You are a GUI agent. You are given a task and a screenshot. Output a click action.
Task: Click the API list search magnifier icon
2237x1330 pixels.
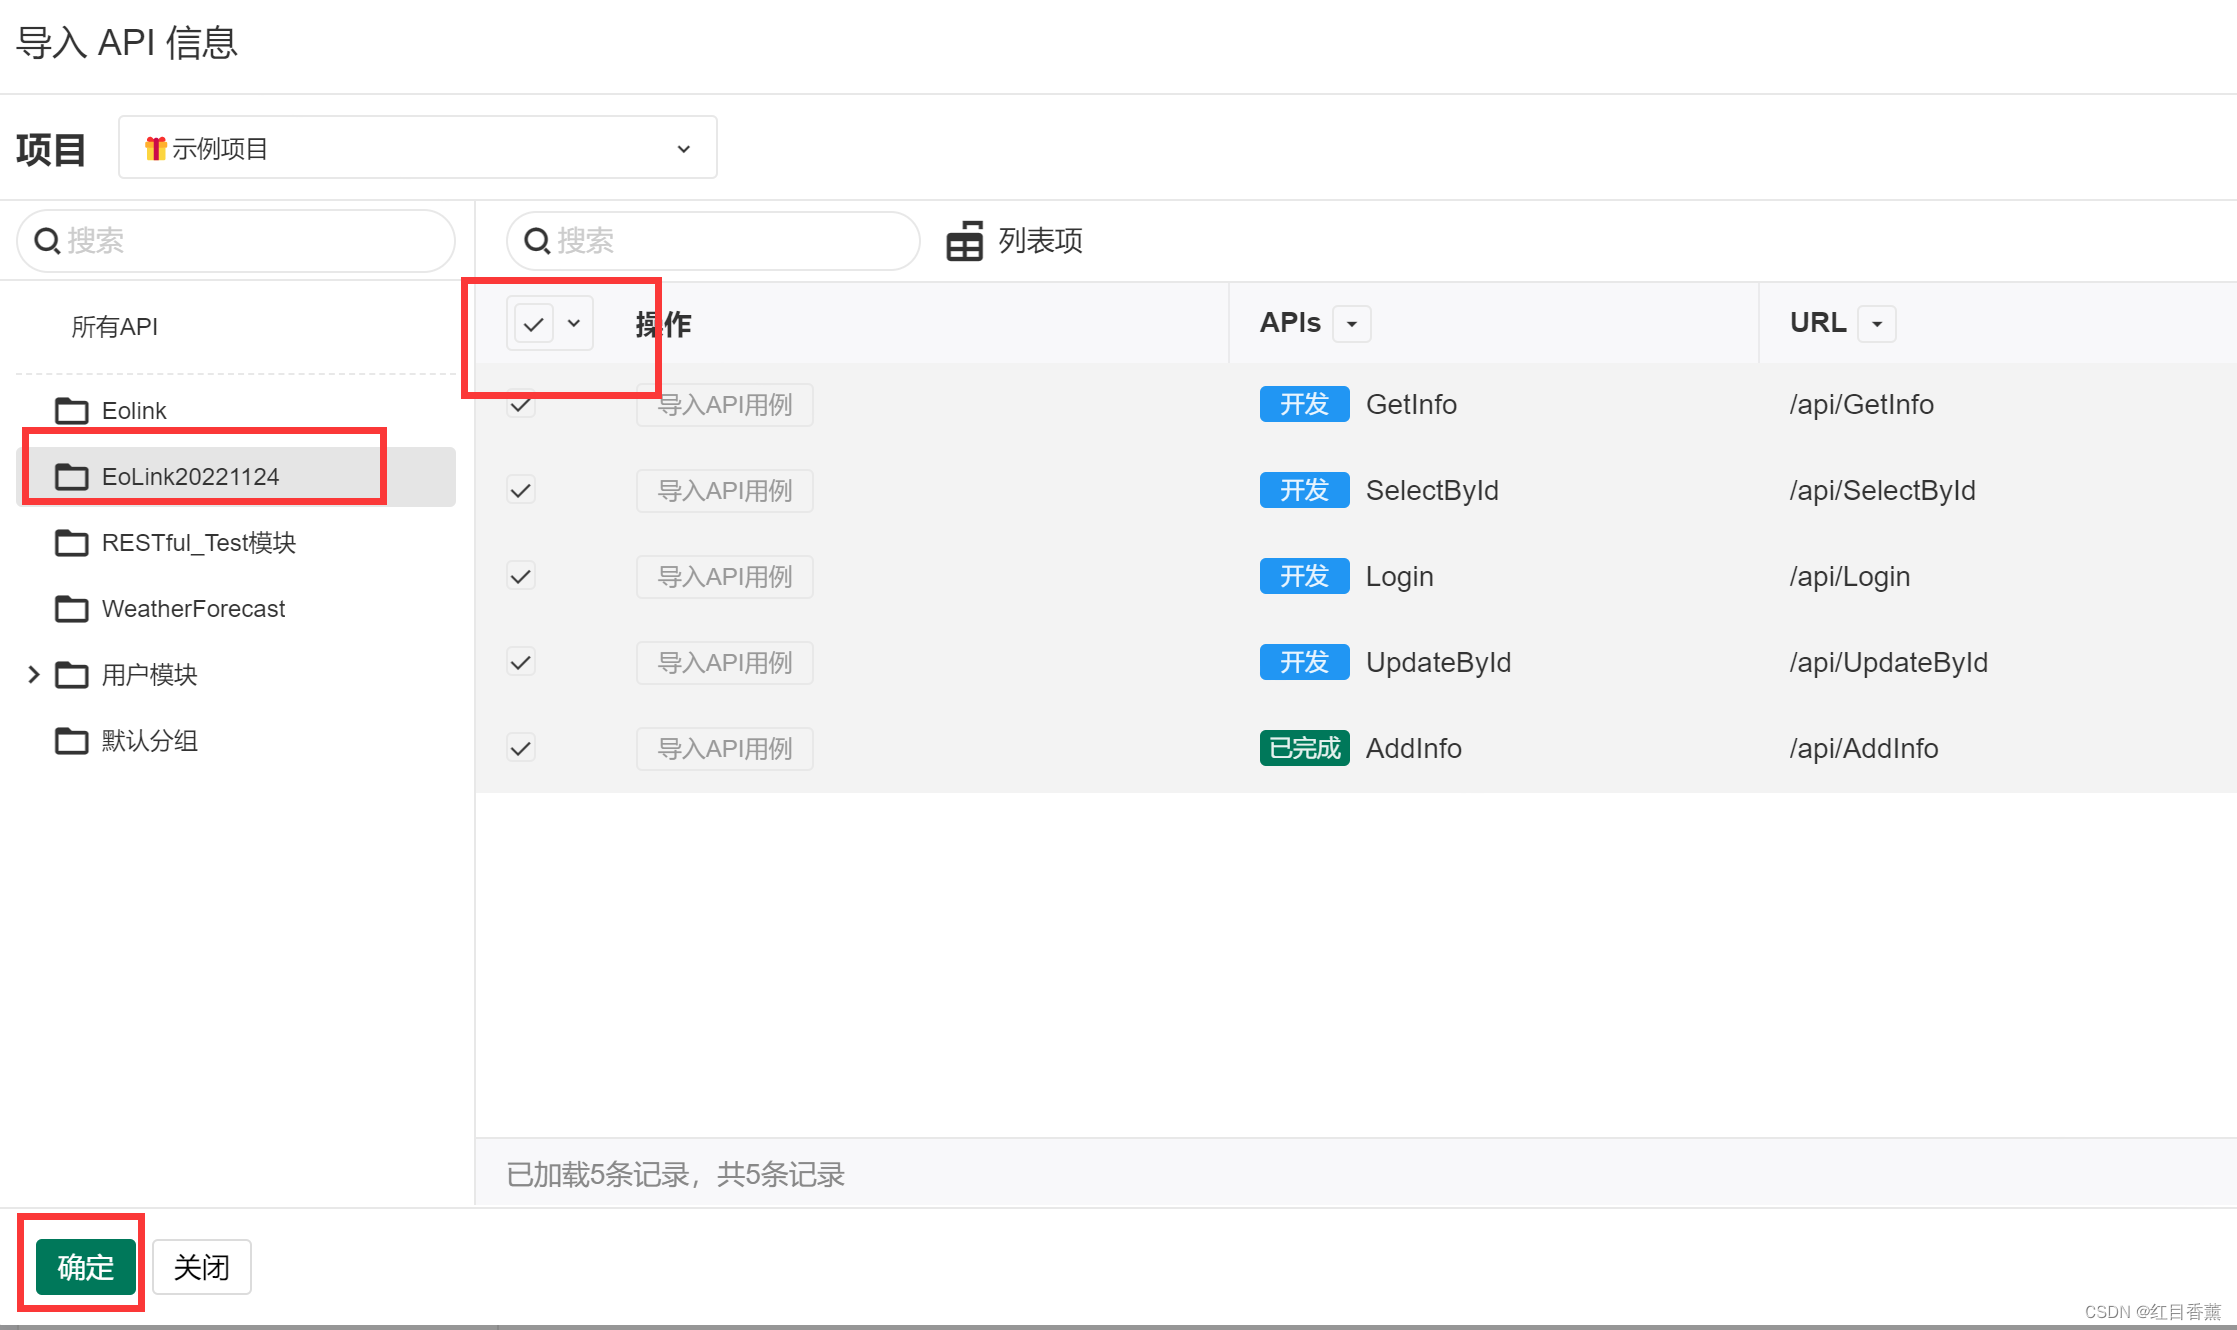point(537,241)
